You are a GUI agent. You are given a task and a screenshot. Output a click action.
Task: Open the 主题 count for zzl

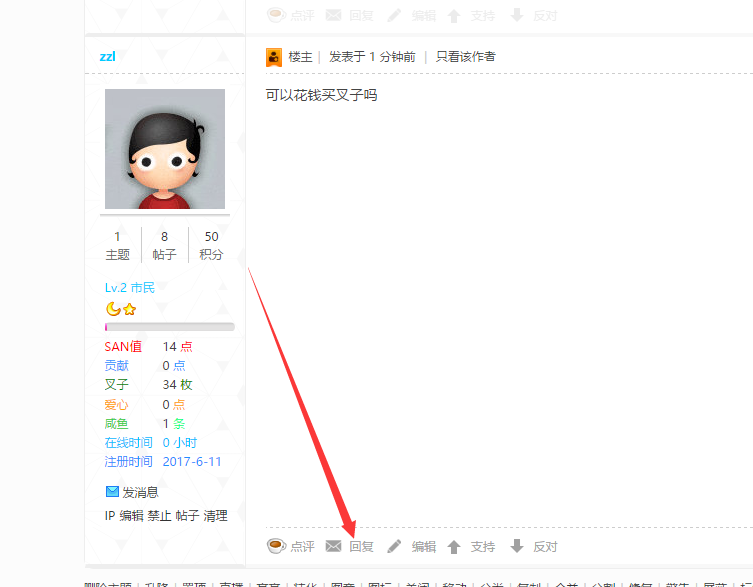coord(117,245)
